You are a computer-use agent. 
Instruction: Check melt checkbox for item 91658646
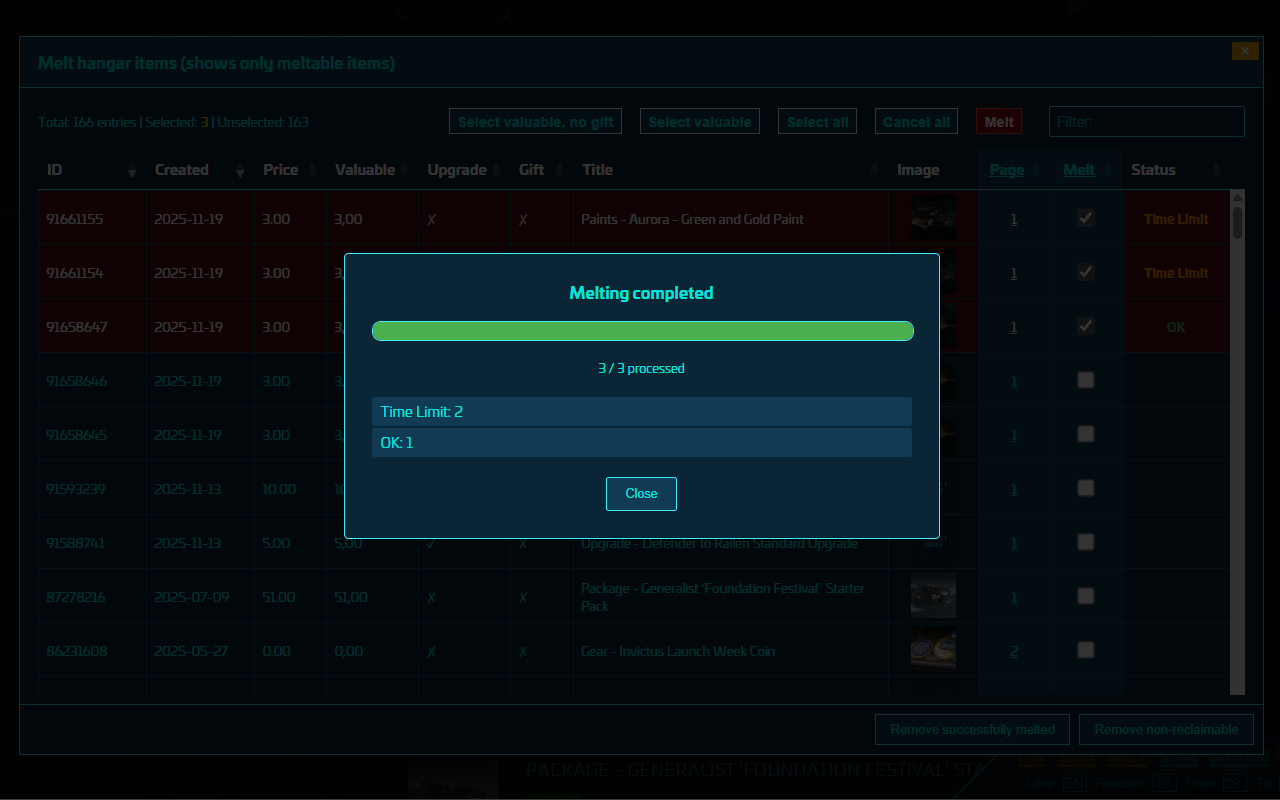pos(1085,380)
